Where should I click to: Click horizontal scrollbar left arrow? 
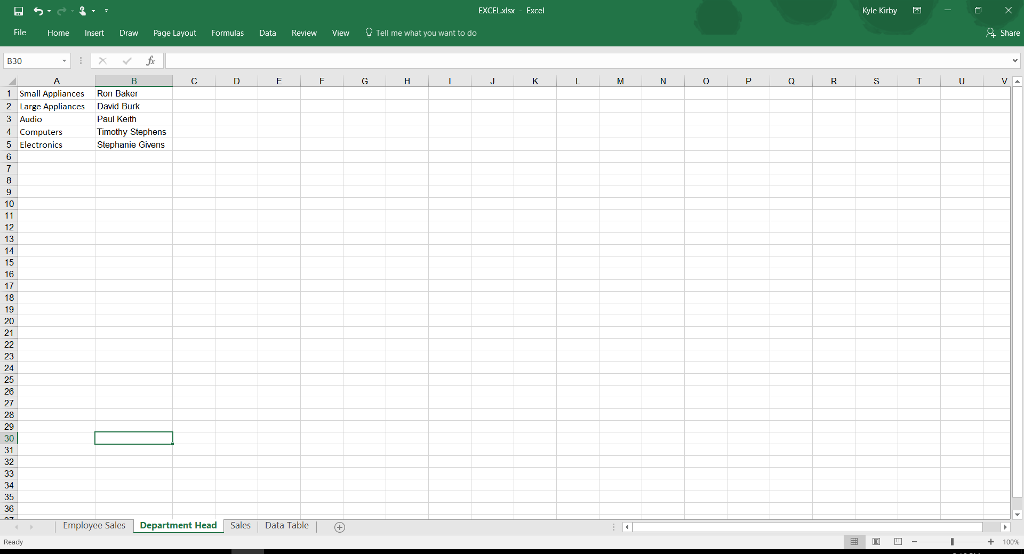pyautogui.click(x=627, y=527)
